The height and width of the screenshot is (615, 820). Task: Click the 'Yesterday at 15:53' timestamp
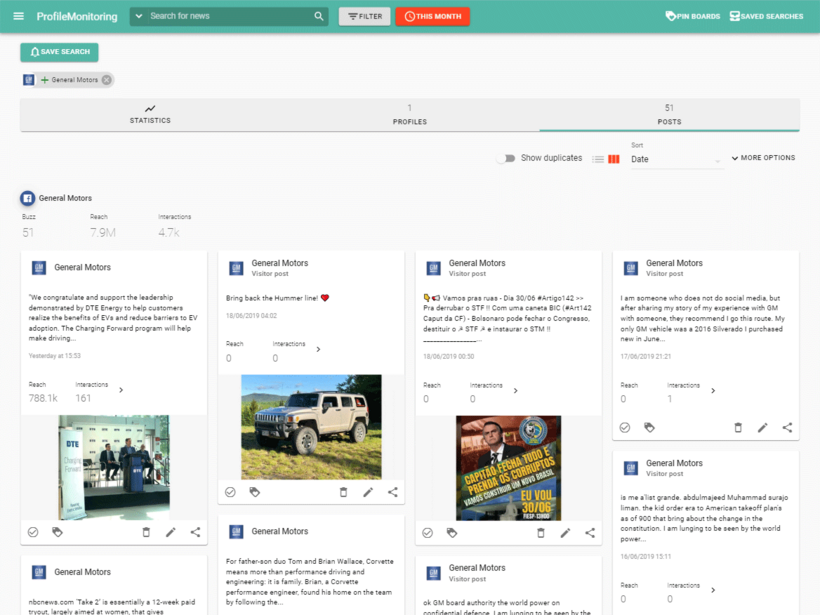click(x=54, y=356)
